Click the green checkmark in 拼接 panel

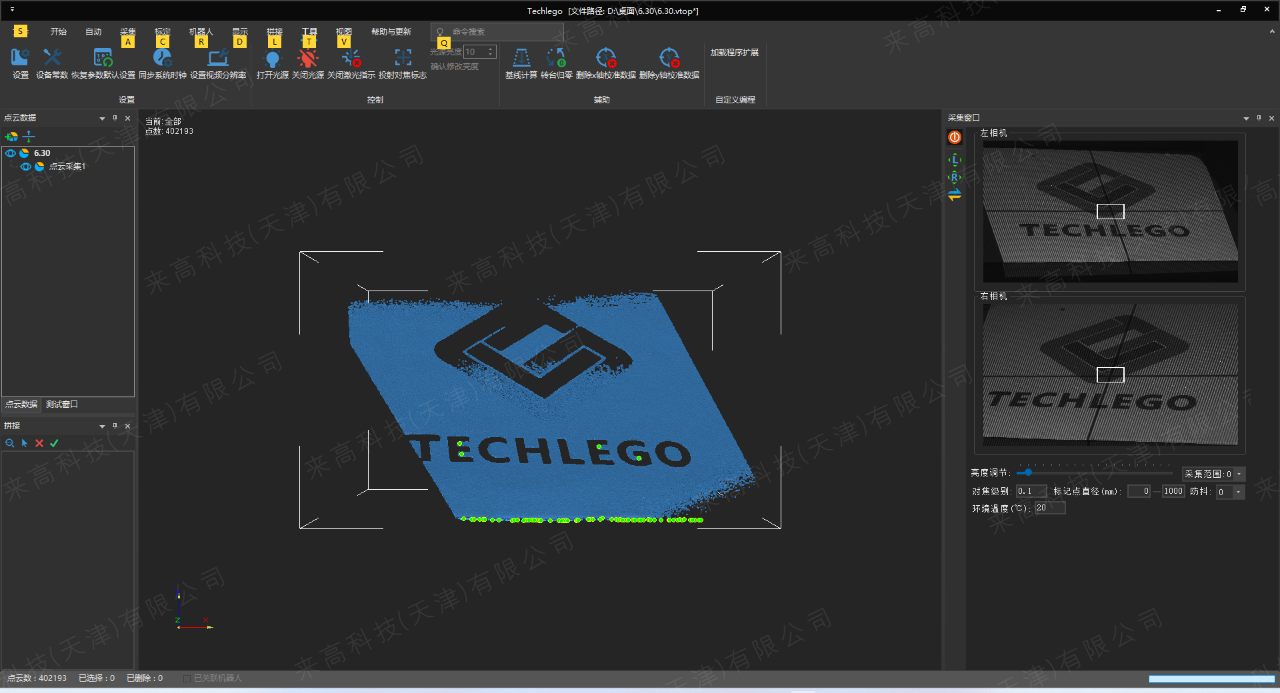54,443
